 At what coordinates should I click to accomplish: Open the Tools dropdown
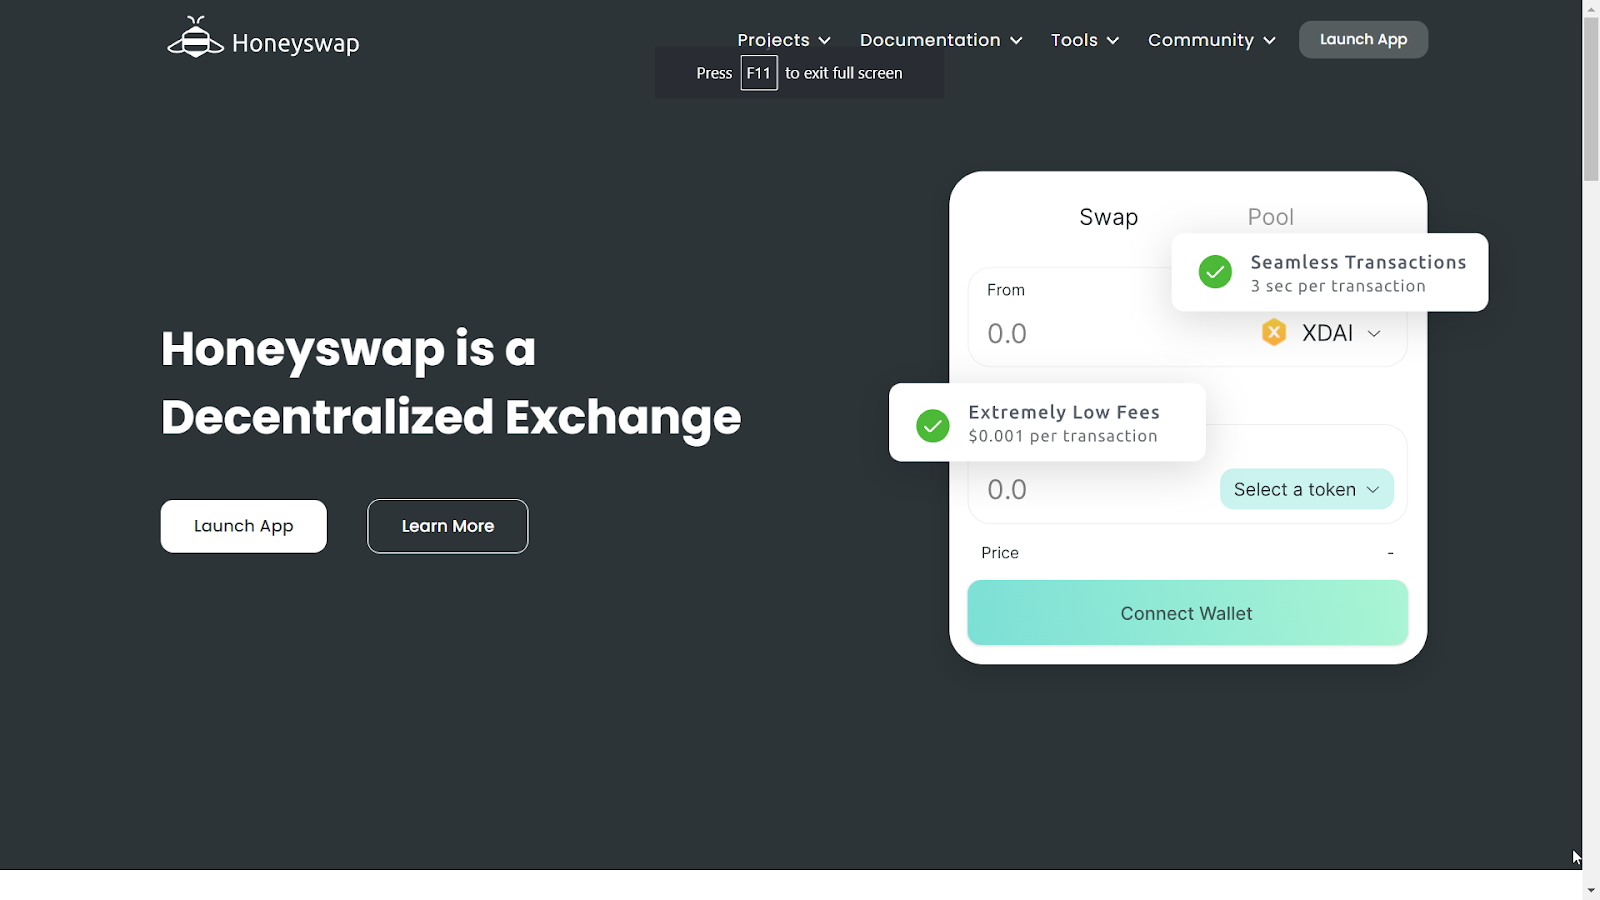(1085, 40)
